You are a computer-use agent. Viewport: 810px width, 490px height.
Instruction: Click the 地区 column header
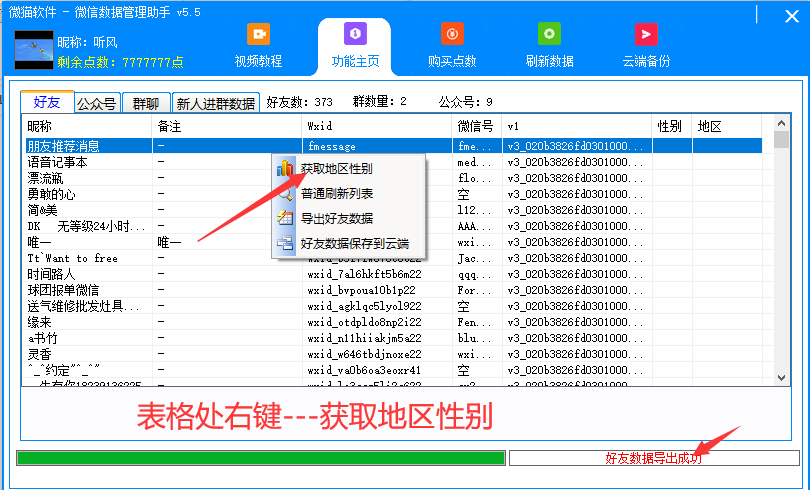(727, 126)
